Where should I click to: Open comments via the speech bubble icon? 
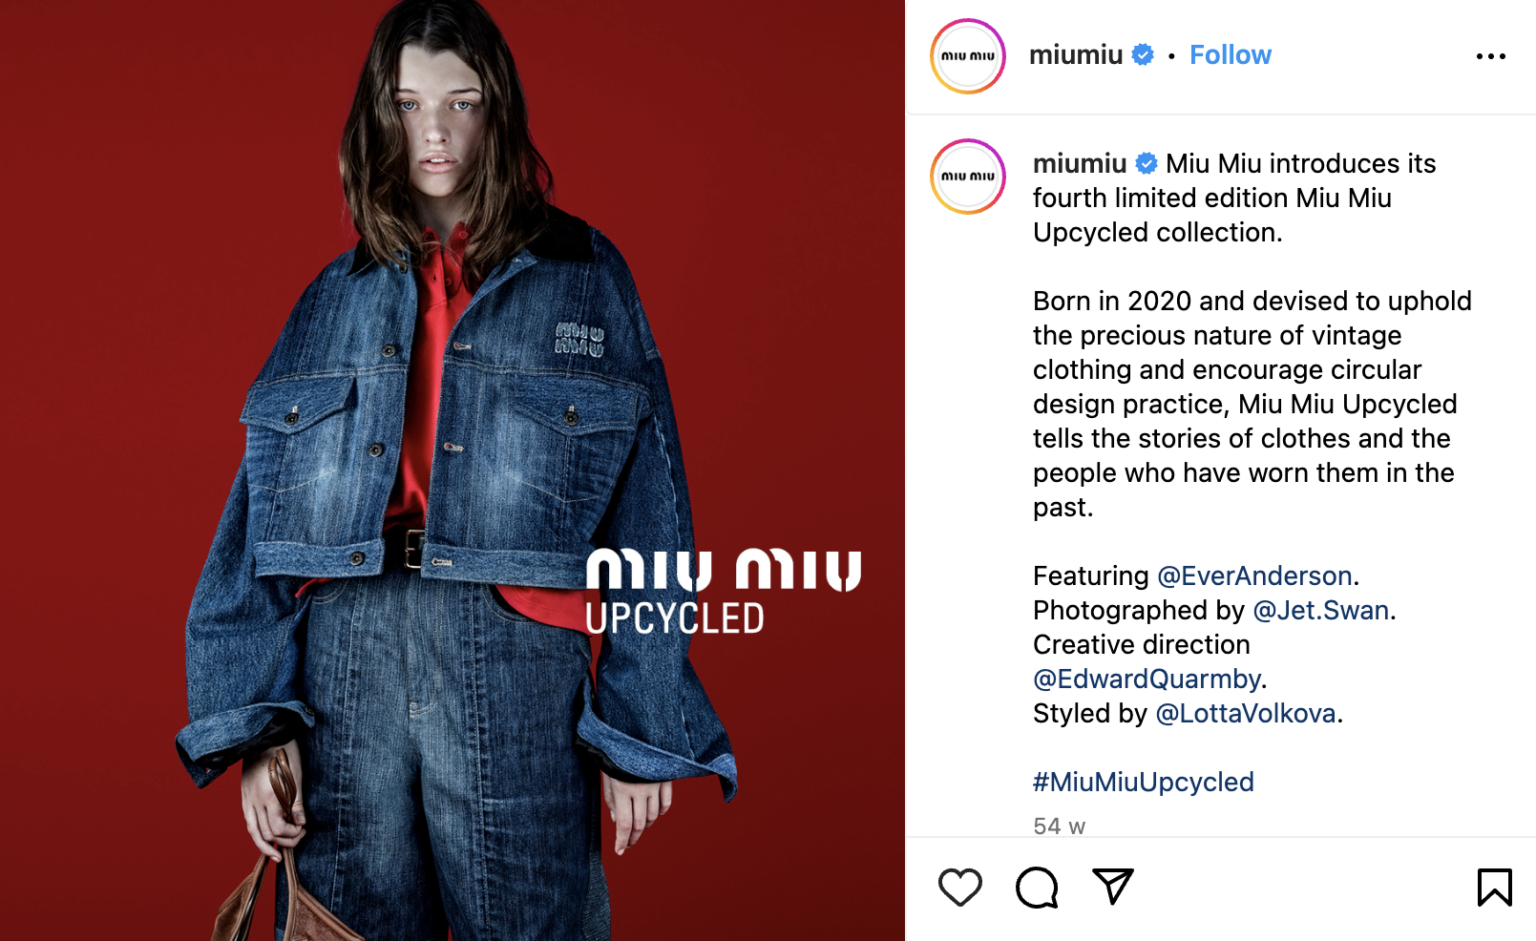click(1037, 887)
